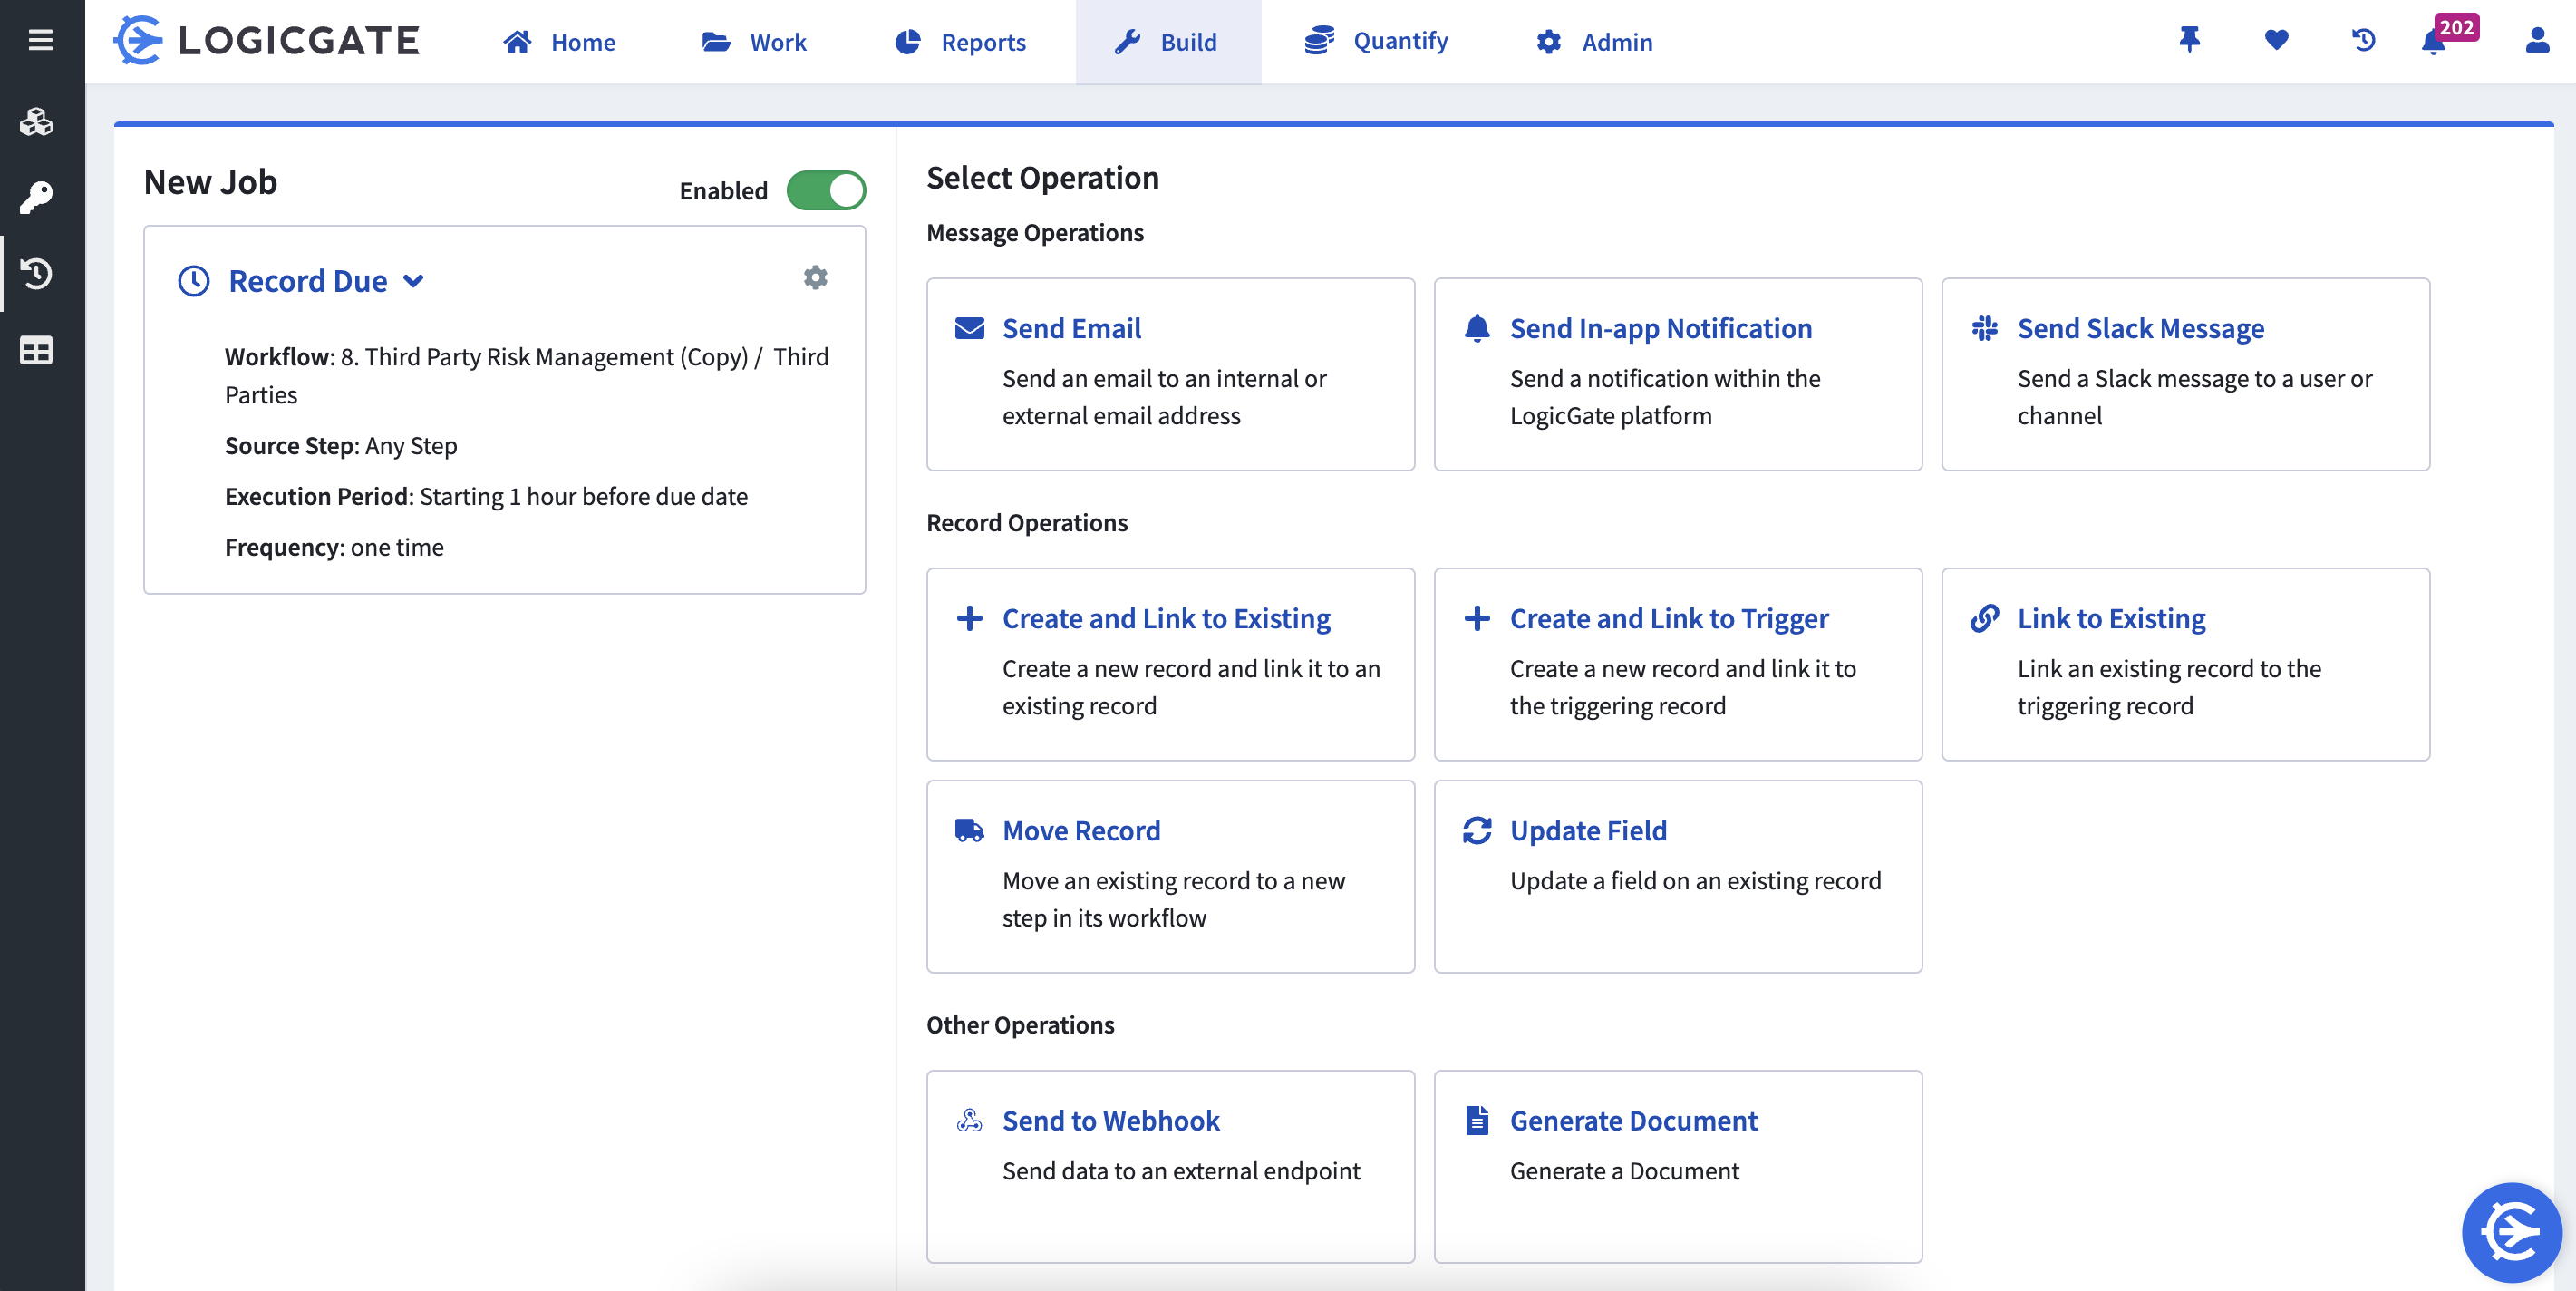Click the key icon in left sidebar
2576x1291 pixels.
point(37,198)
